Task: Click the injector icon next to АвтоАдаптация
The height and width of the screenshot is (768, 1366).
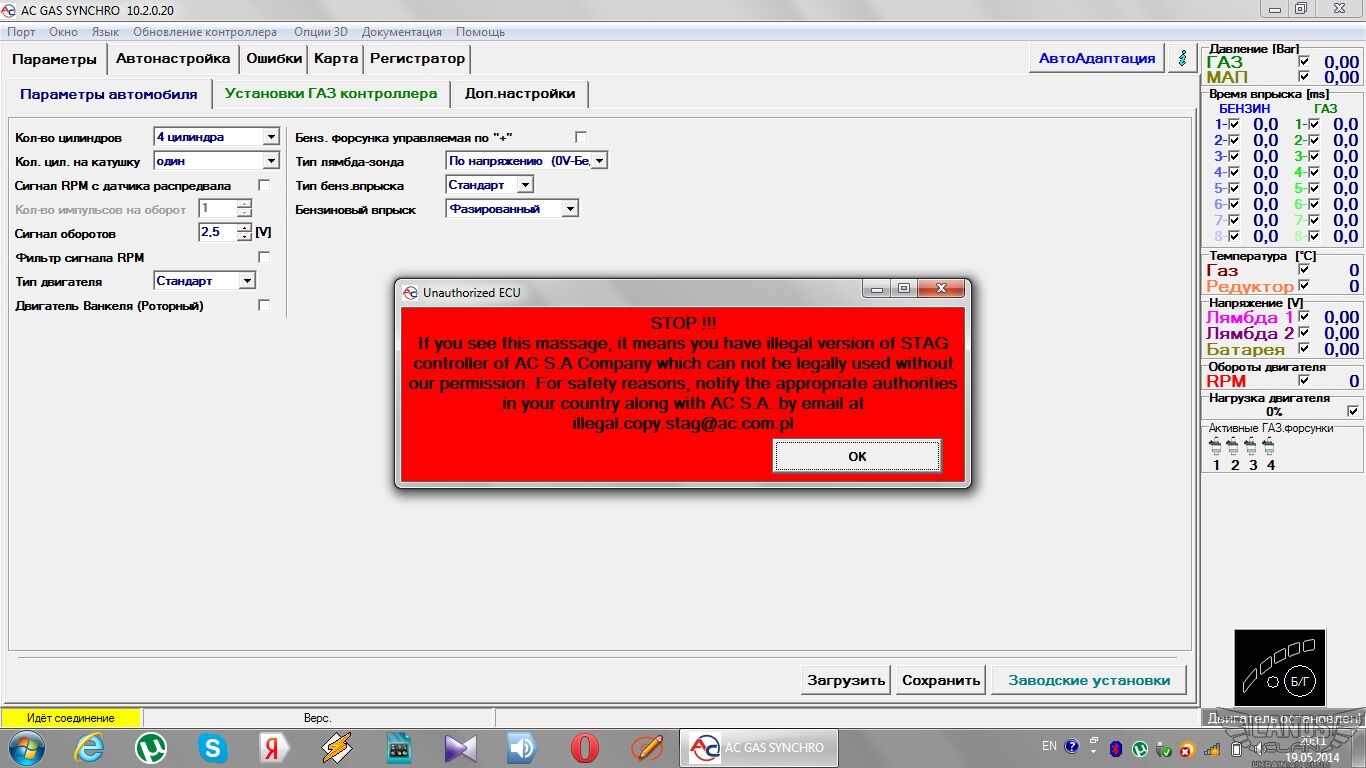Action: coord(1183,58)
